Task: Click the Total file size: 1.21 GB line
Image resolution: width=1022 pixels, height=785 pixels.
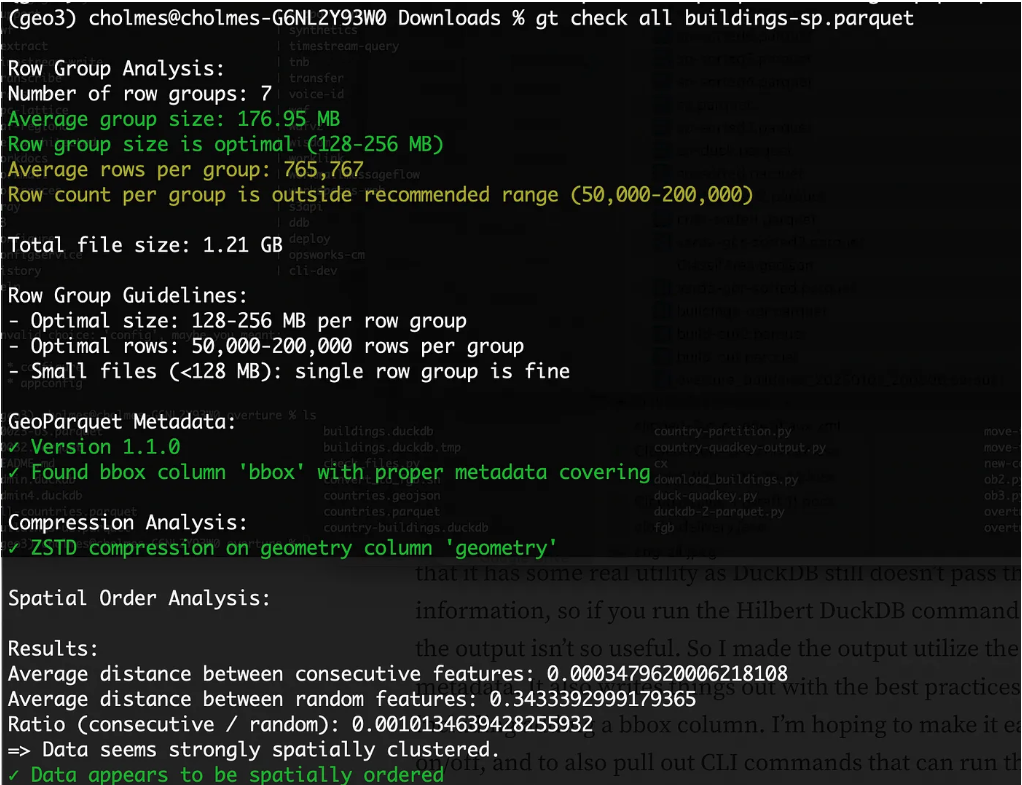Action: [x=145, y=245]
